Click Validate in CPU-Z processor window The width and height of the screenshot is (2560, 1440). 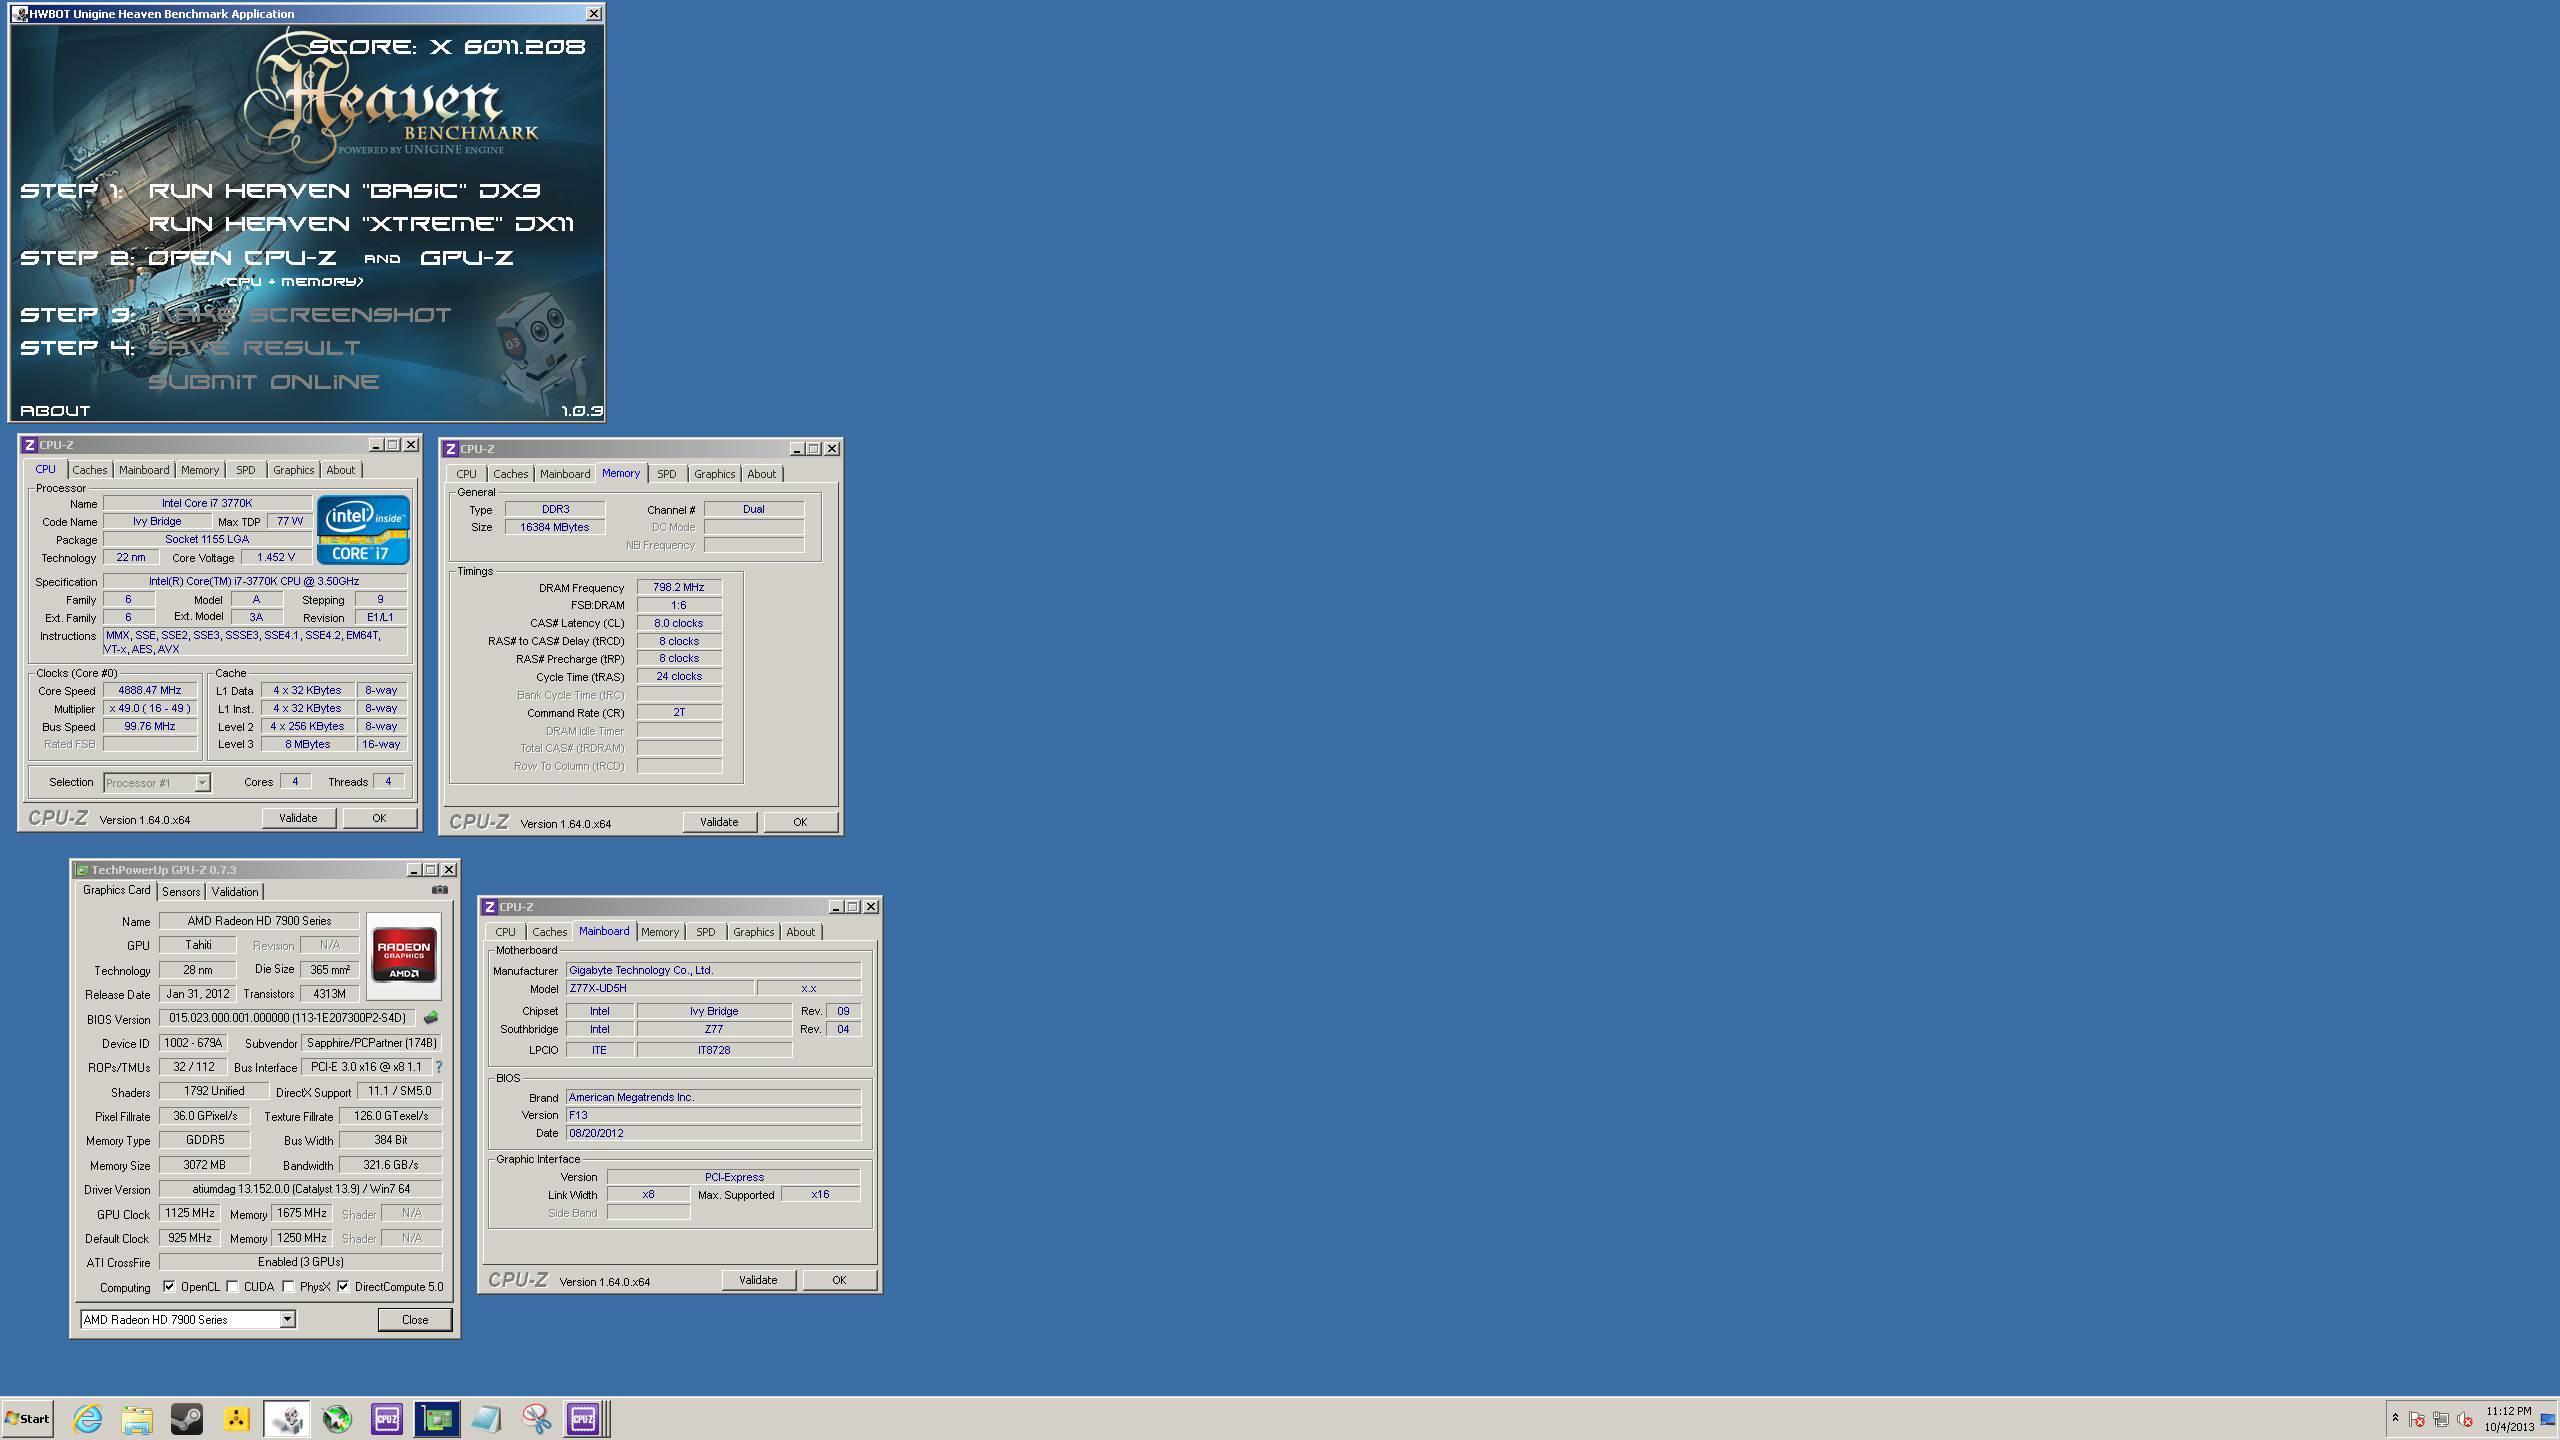pyautogui.click(x=298, y=818)
